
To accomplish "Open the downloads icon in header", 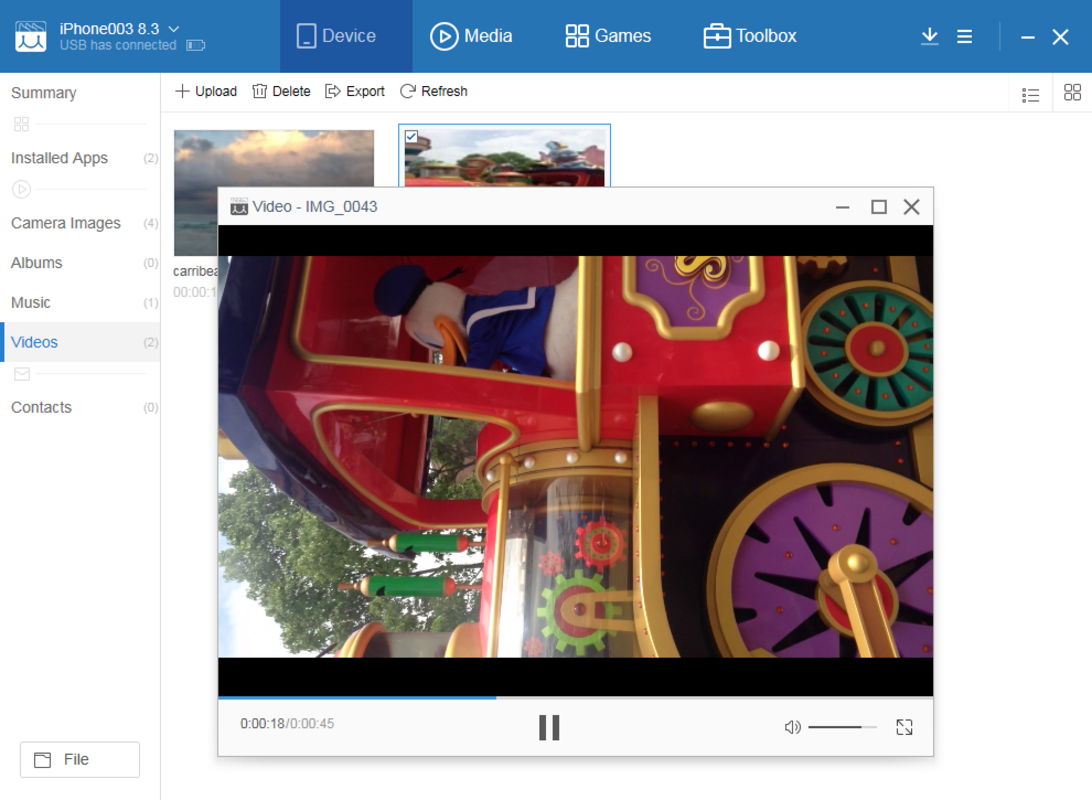I will [x=929, y=36].
